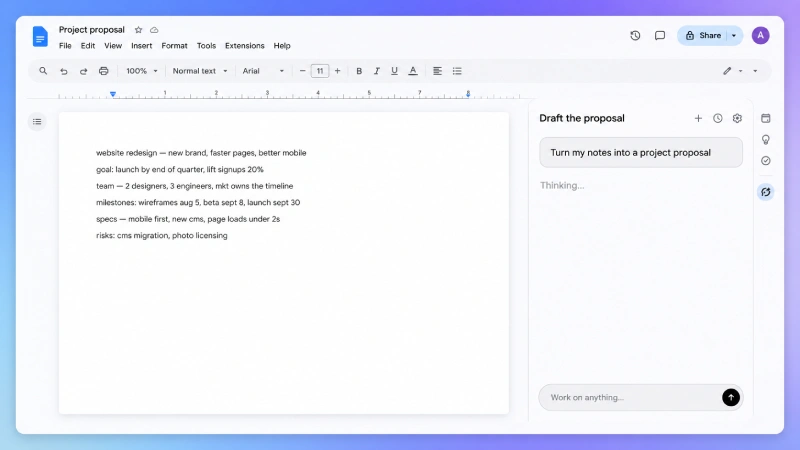Click the right margin marker on ruler
The width and height of the screenshot is (800, 450).
[x=468, y=94]
